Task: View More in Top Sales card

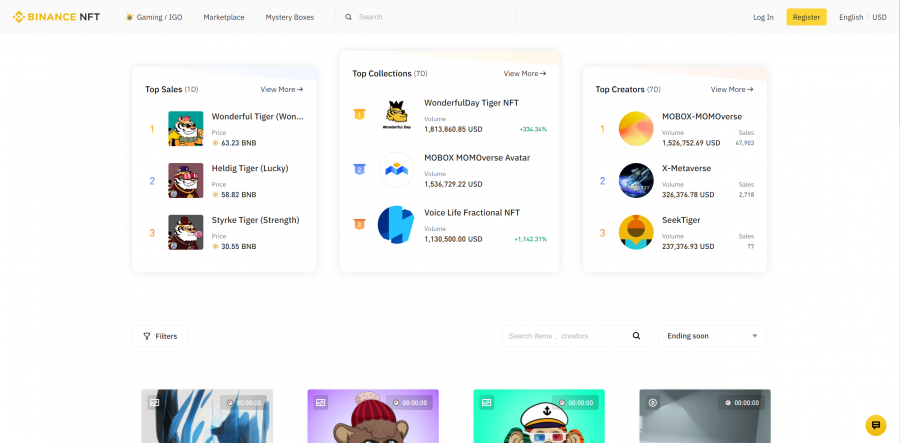Action: tap(281, 89)
